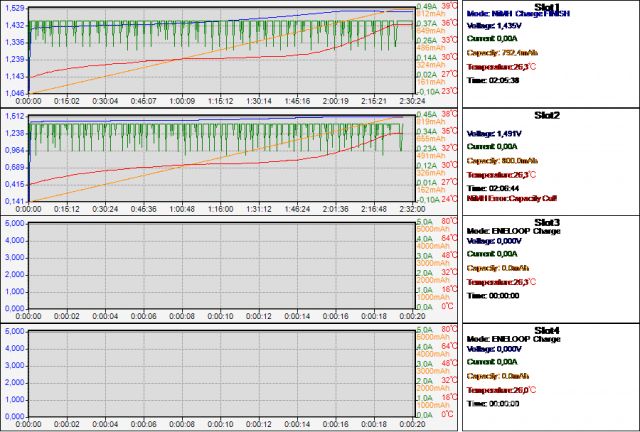The width and height of the screenshot is (640, 432).
Task: Click the '2:30:24' time axis label
Action: [x=412, y=101]
